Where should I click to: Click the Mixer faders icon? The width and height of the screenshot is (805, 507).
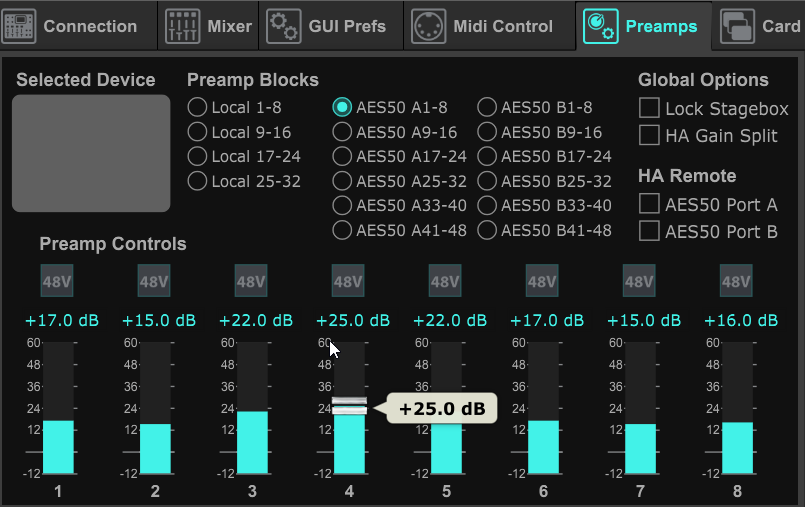click(x=182, y=25)
